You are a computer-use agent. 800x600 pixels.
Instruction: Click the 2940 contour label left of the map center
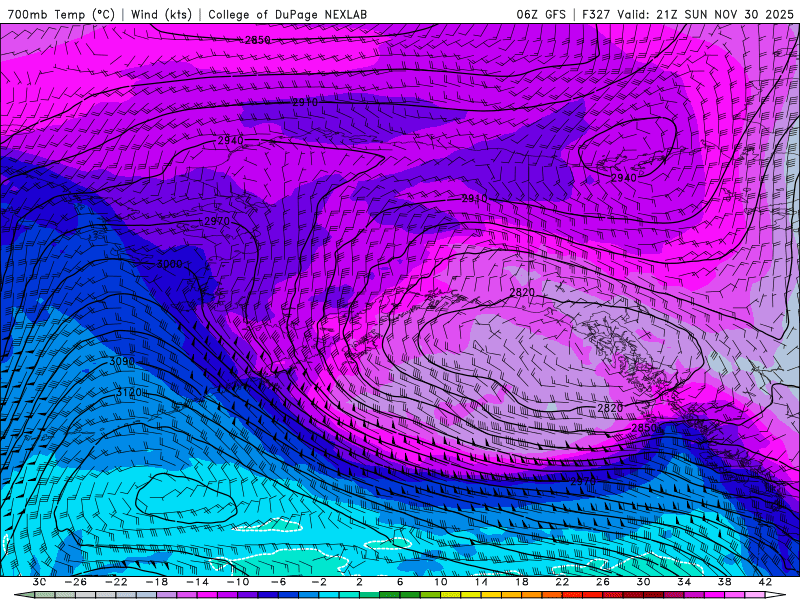pyautogui.click(x=231, y=140)
